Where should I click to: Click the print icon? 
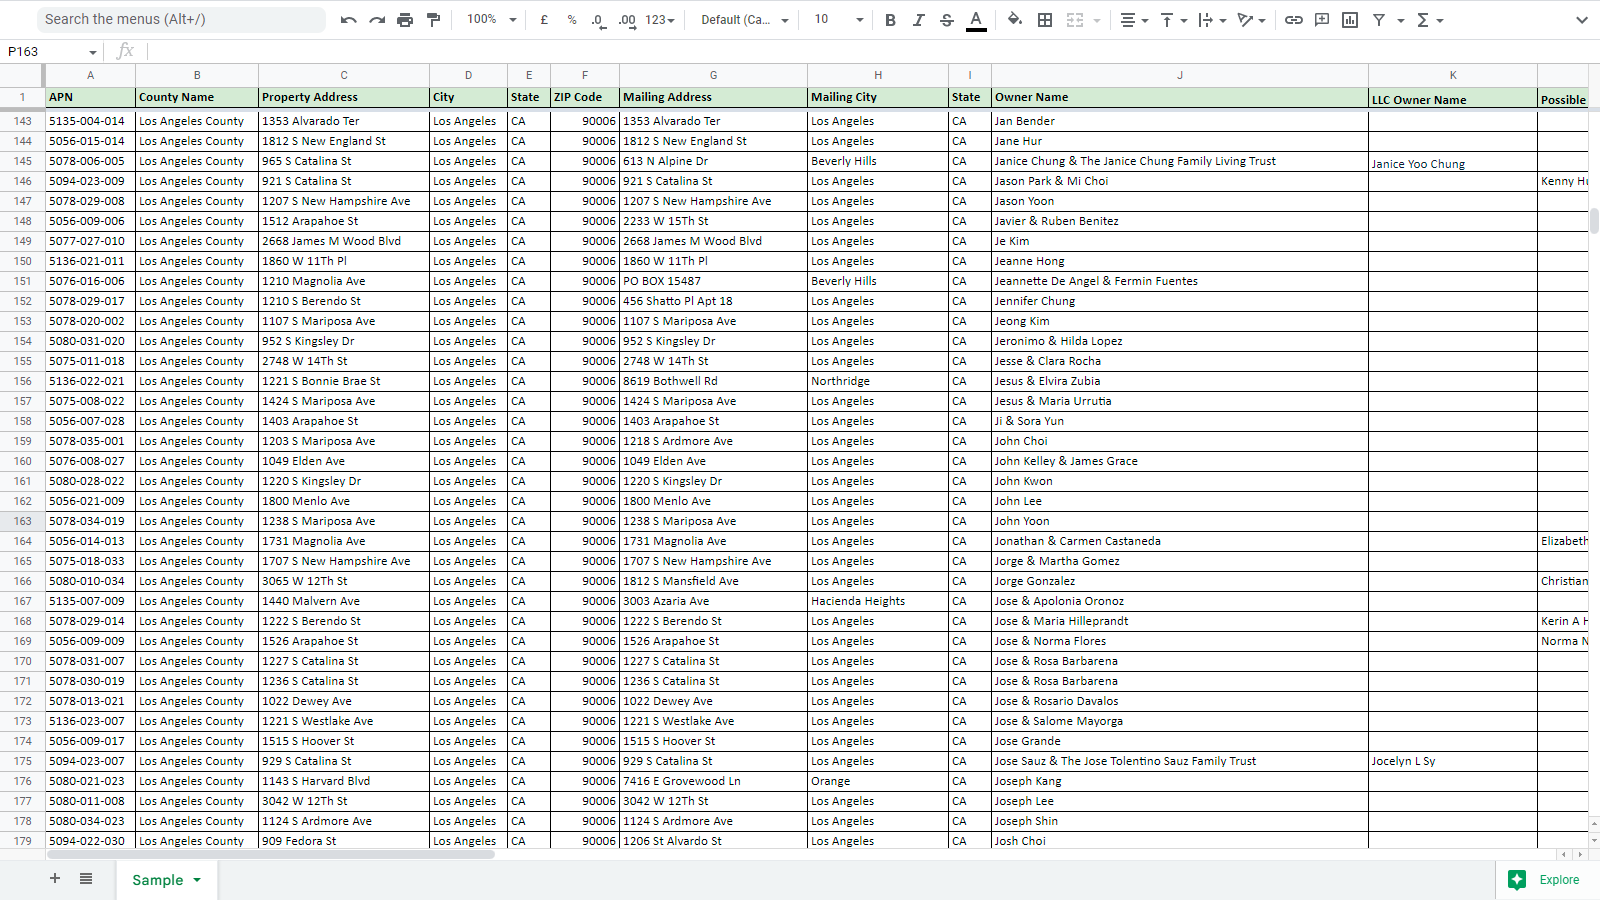pyautogui.click(x=405, y=20)
